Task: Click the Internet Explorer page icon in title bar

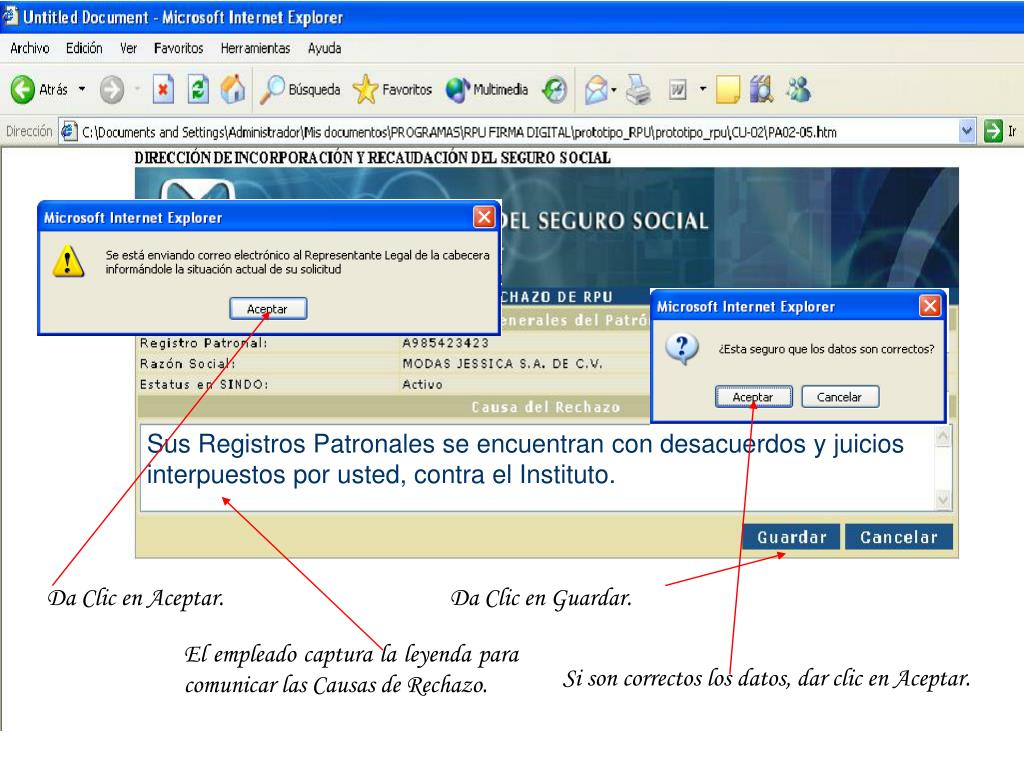Action: (10, 16)
